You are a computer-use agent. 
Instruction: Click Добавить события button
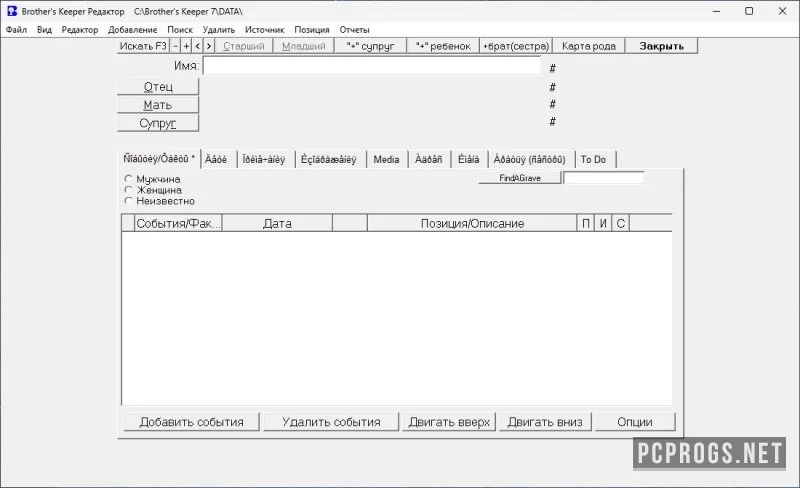coord(191,422)
